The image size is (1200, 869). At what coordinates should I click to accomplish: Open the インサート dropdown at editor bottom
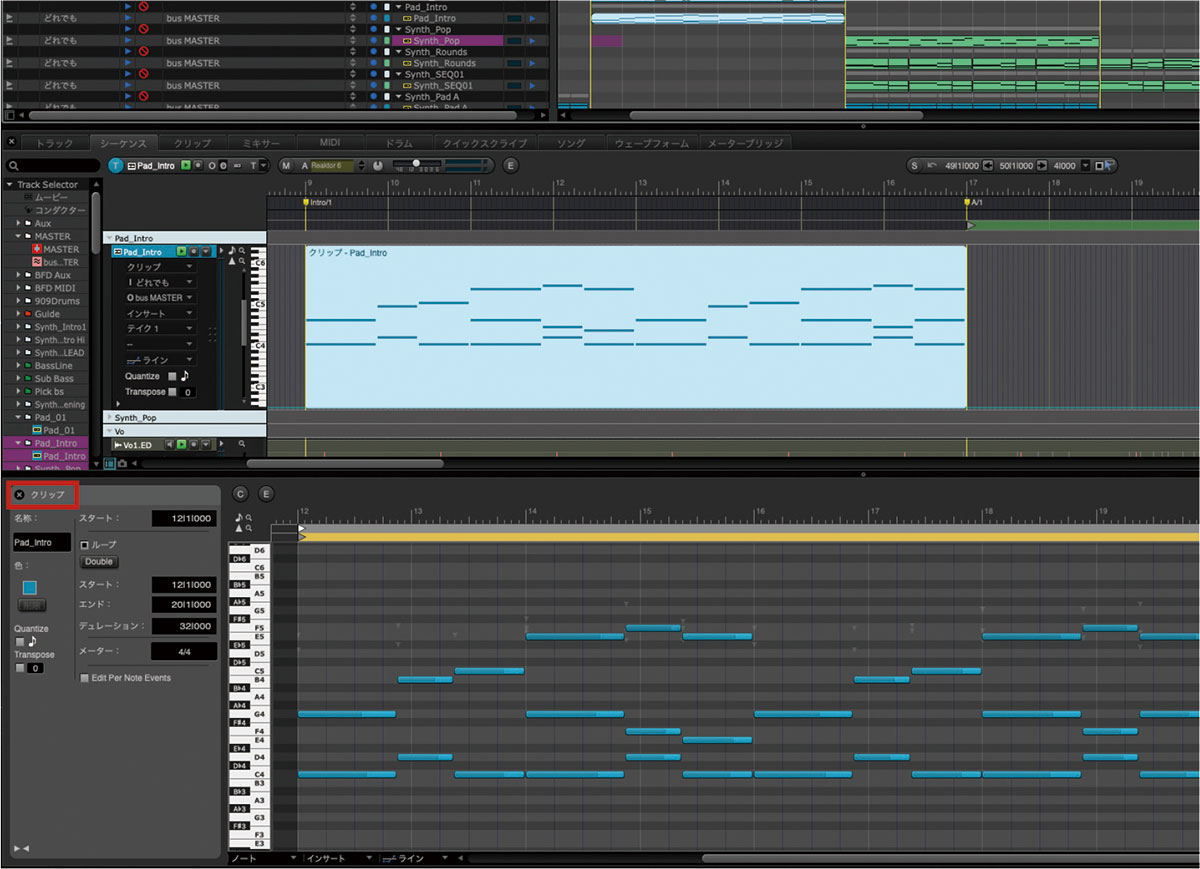click(340, 859)
